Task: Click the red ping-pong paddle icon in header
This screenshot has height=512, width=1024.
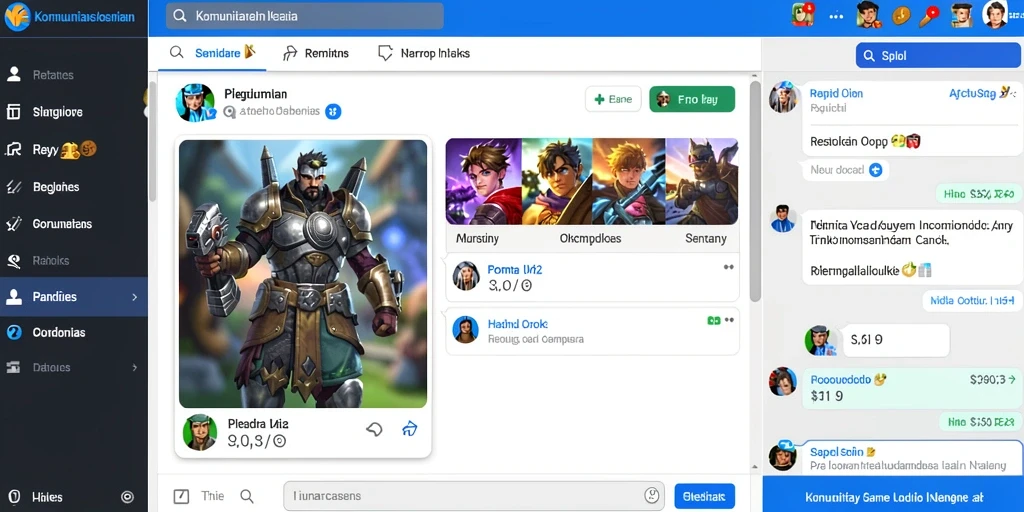Action: click(929, 16)
